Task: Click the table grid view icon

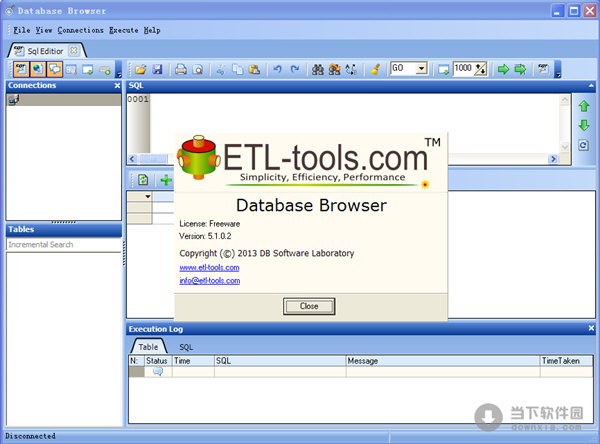Action: click(x=71, y=70)
